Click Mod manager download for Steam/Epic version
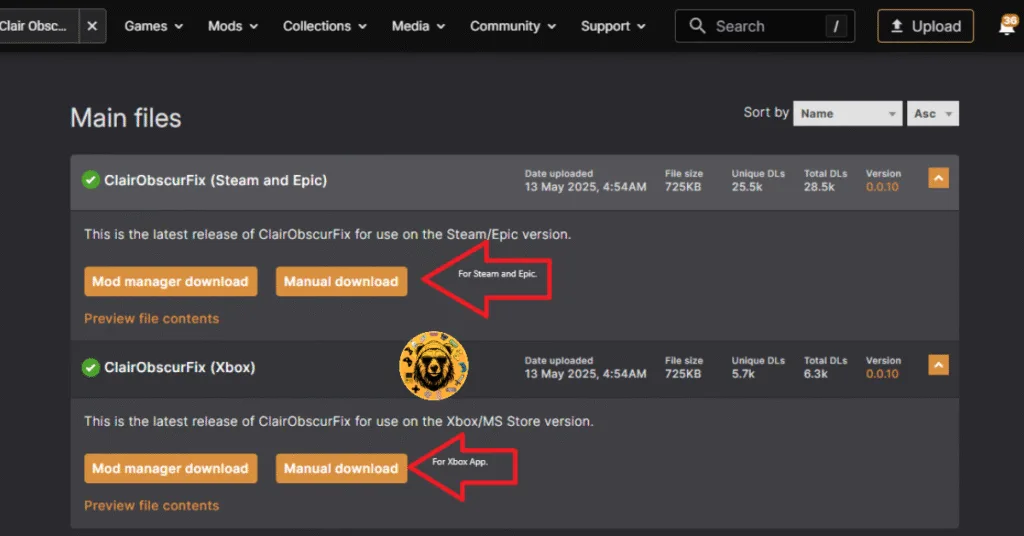The width and height of the screenshot is (1024, 536). [x=170, y=281]
